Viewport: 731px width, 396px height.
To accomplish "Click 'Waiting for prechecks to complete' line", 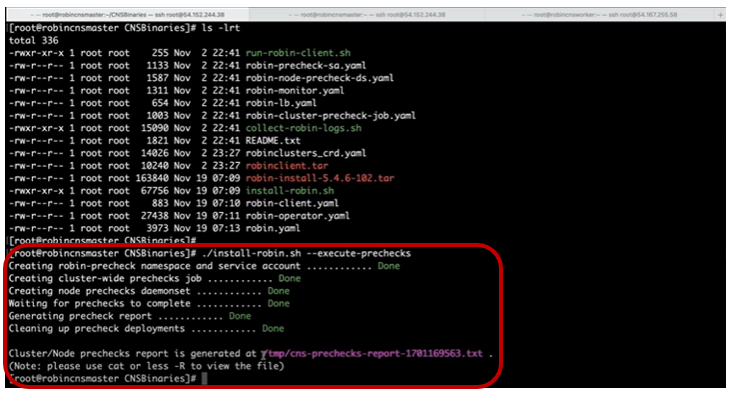I will [x=149, y=304].
